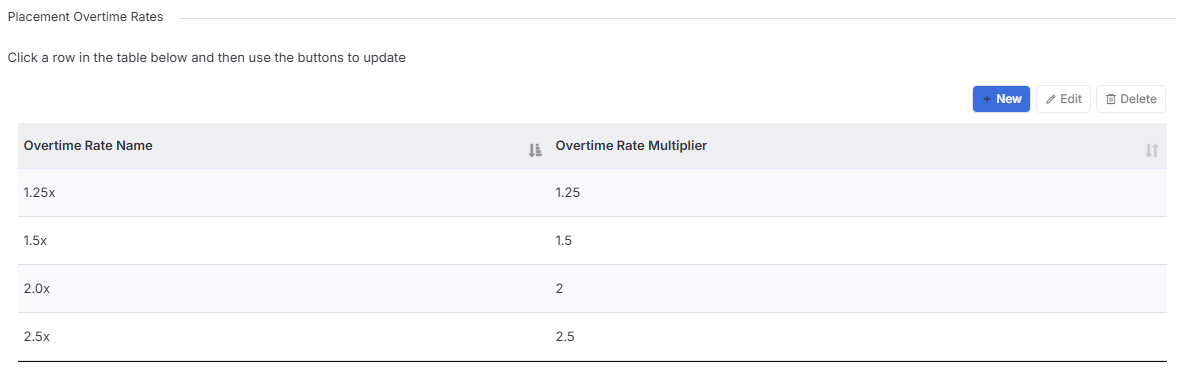This screenshot has height=371, width=1183.
Task: Select the 2.5x overtime rate row
Action: 592,337
